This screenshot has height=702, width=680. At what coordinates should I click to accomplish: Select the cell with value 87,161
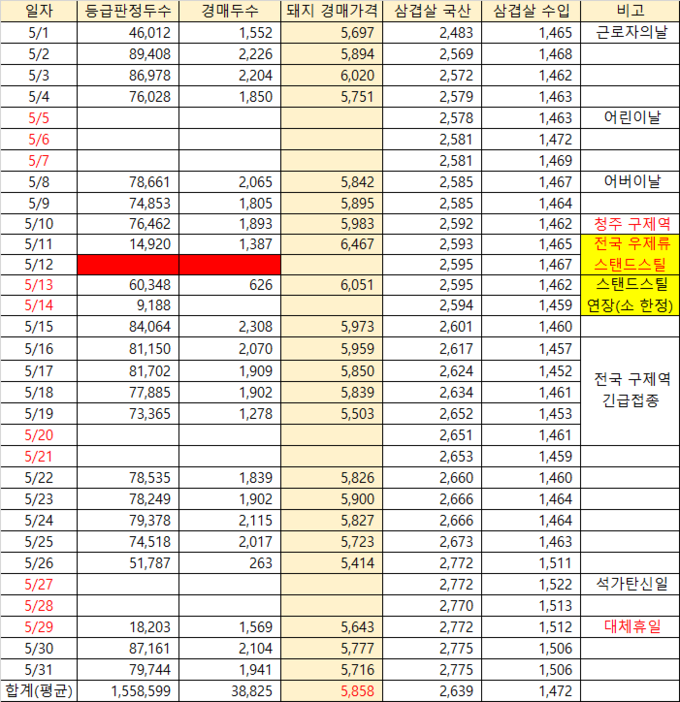(x=128, y=649)
